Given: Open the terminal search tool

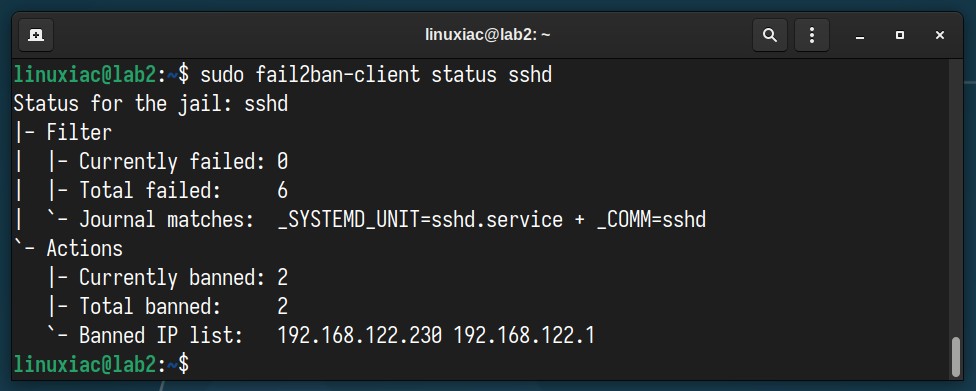Looking at the screenshot, I should click(x=770, y=35).
